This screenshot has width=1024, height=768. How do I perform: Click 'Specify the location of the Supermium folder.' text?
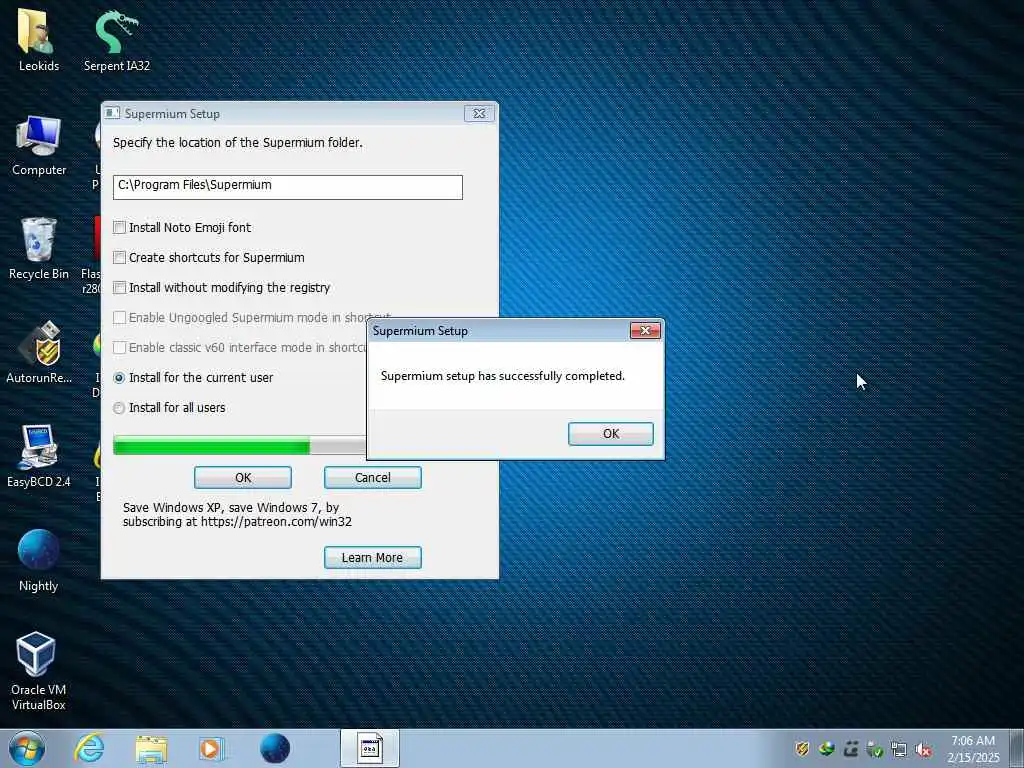click(237, 142)
